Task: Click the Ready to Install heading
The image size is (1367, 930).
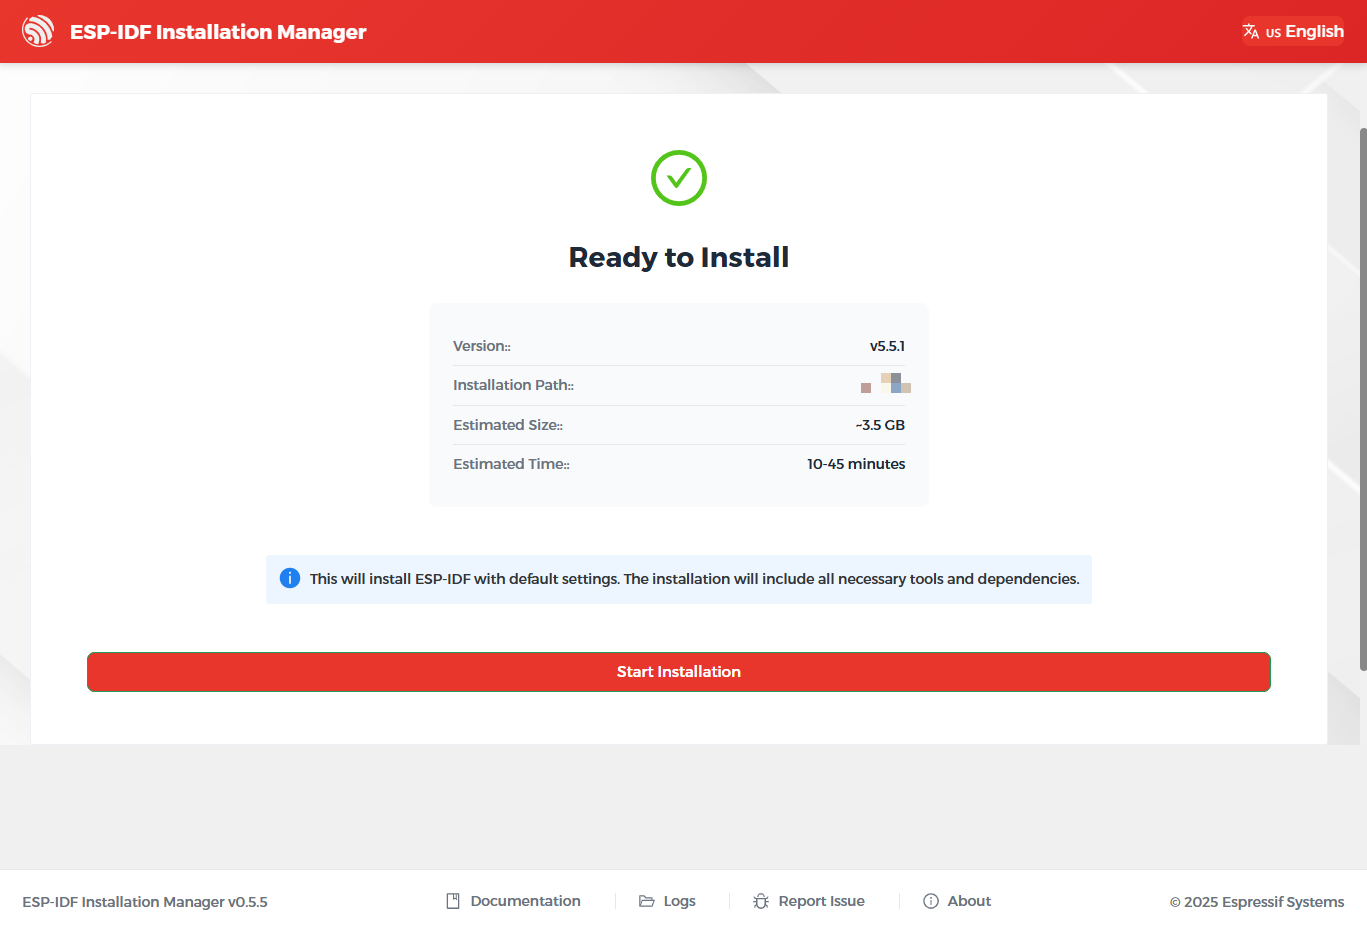Action: point(678,256)
